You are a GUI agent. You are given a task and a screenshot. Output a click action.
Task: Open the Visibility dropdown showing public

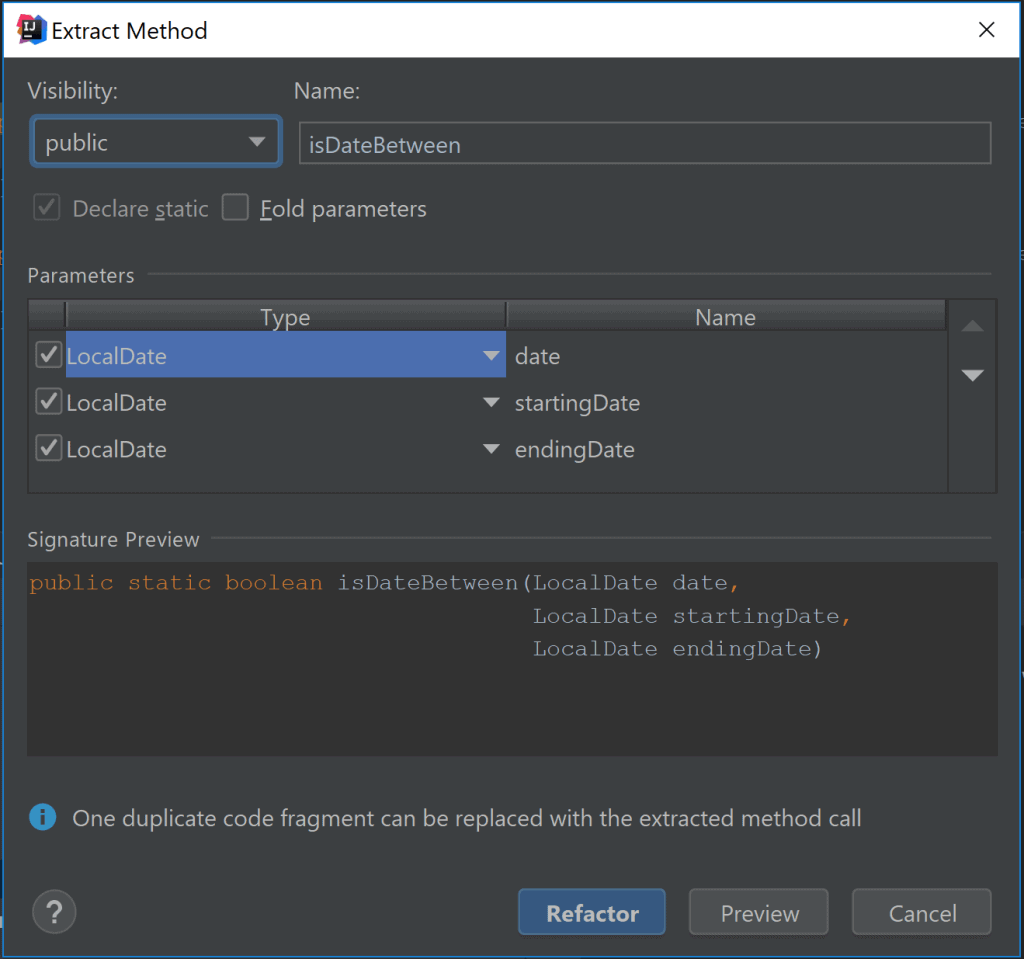point(155,142)
